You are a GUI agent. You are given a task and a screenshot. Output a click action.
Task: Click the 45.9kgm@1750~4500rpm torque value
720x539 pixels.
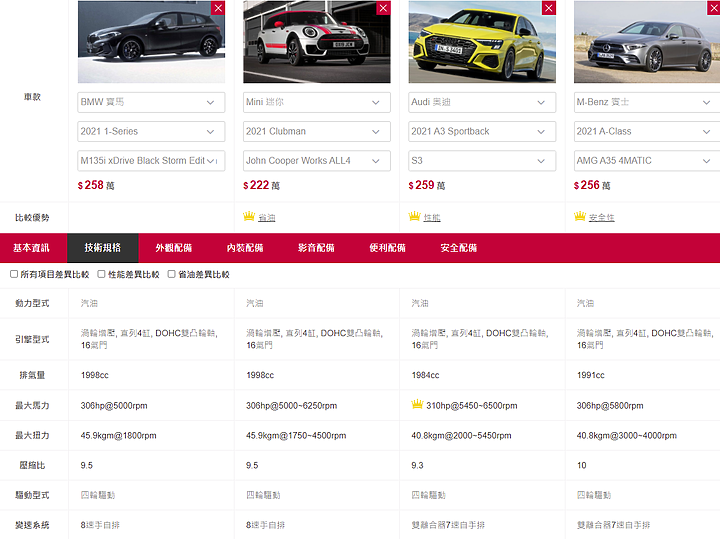point(296,436)
